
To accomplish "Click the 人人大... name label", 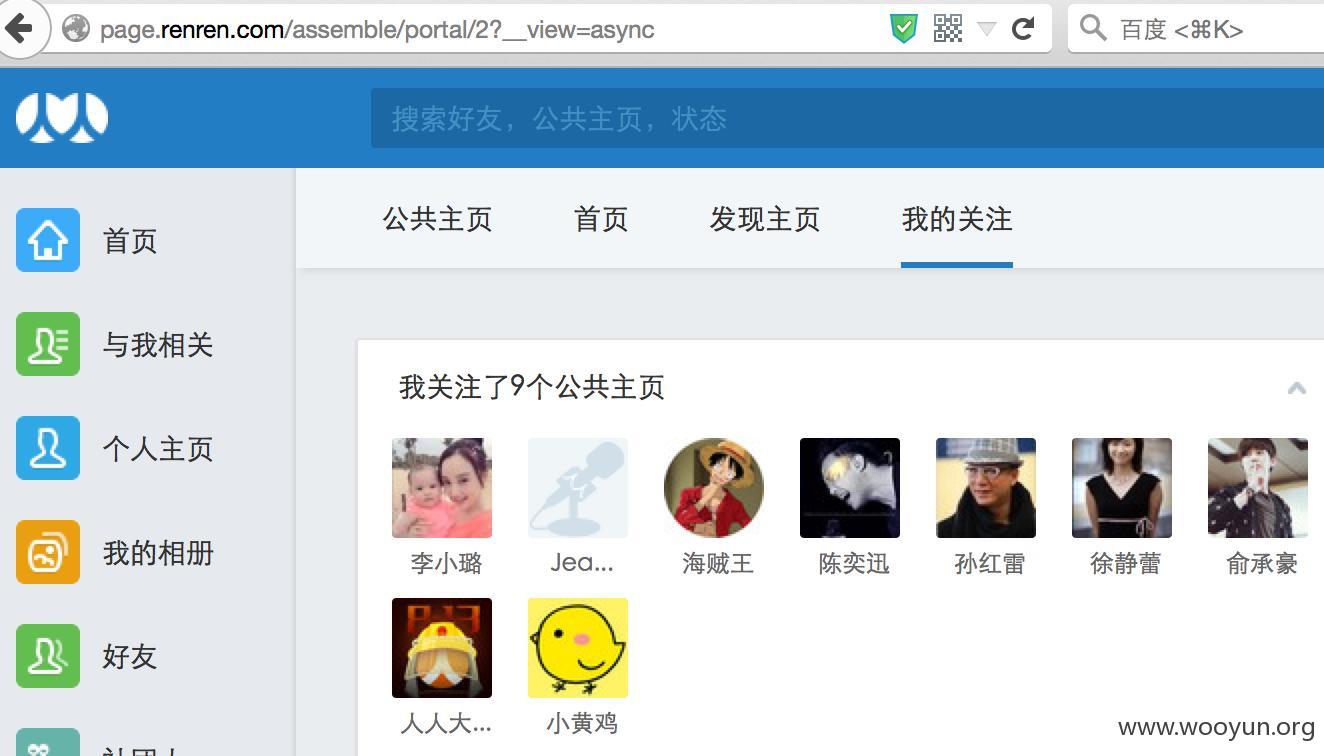I will point(446,723).
